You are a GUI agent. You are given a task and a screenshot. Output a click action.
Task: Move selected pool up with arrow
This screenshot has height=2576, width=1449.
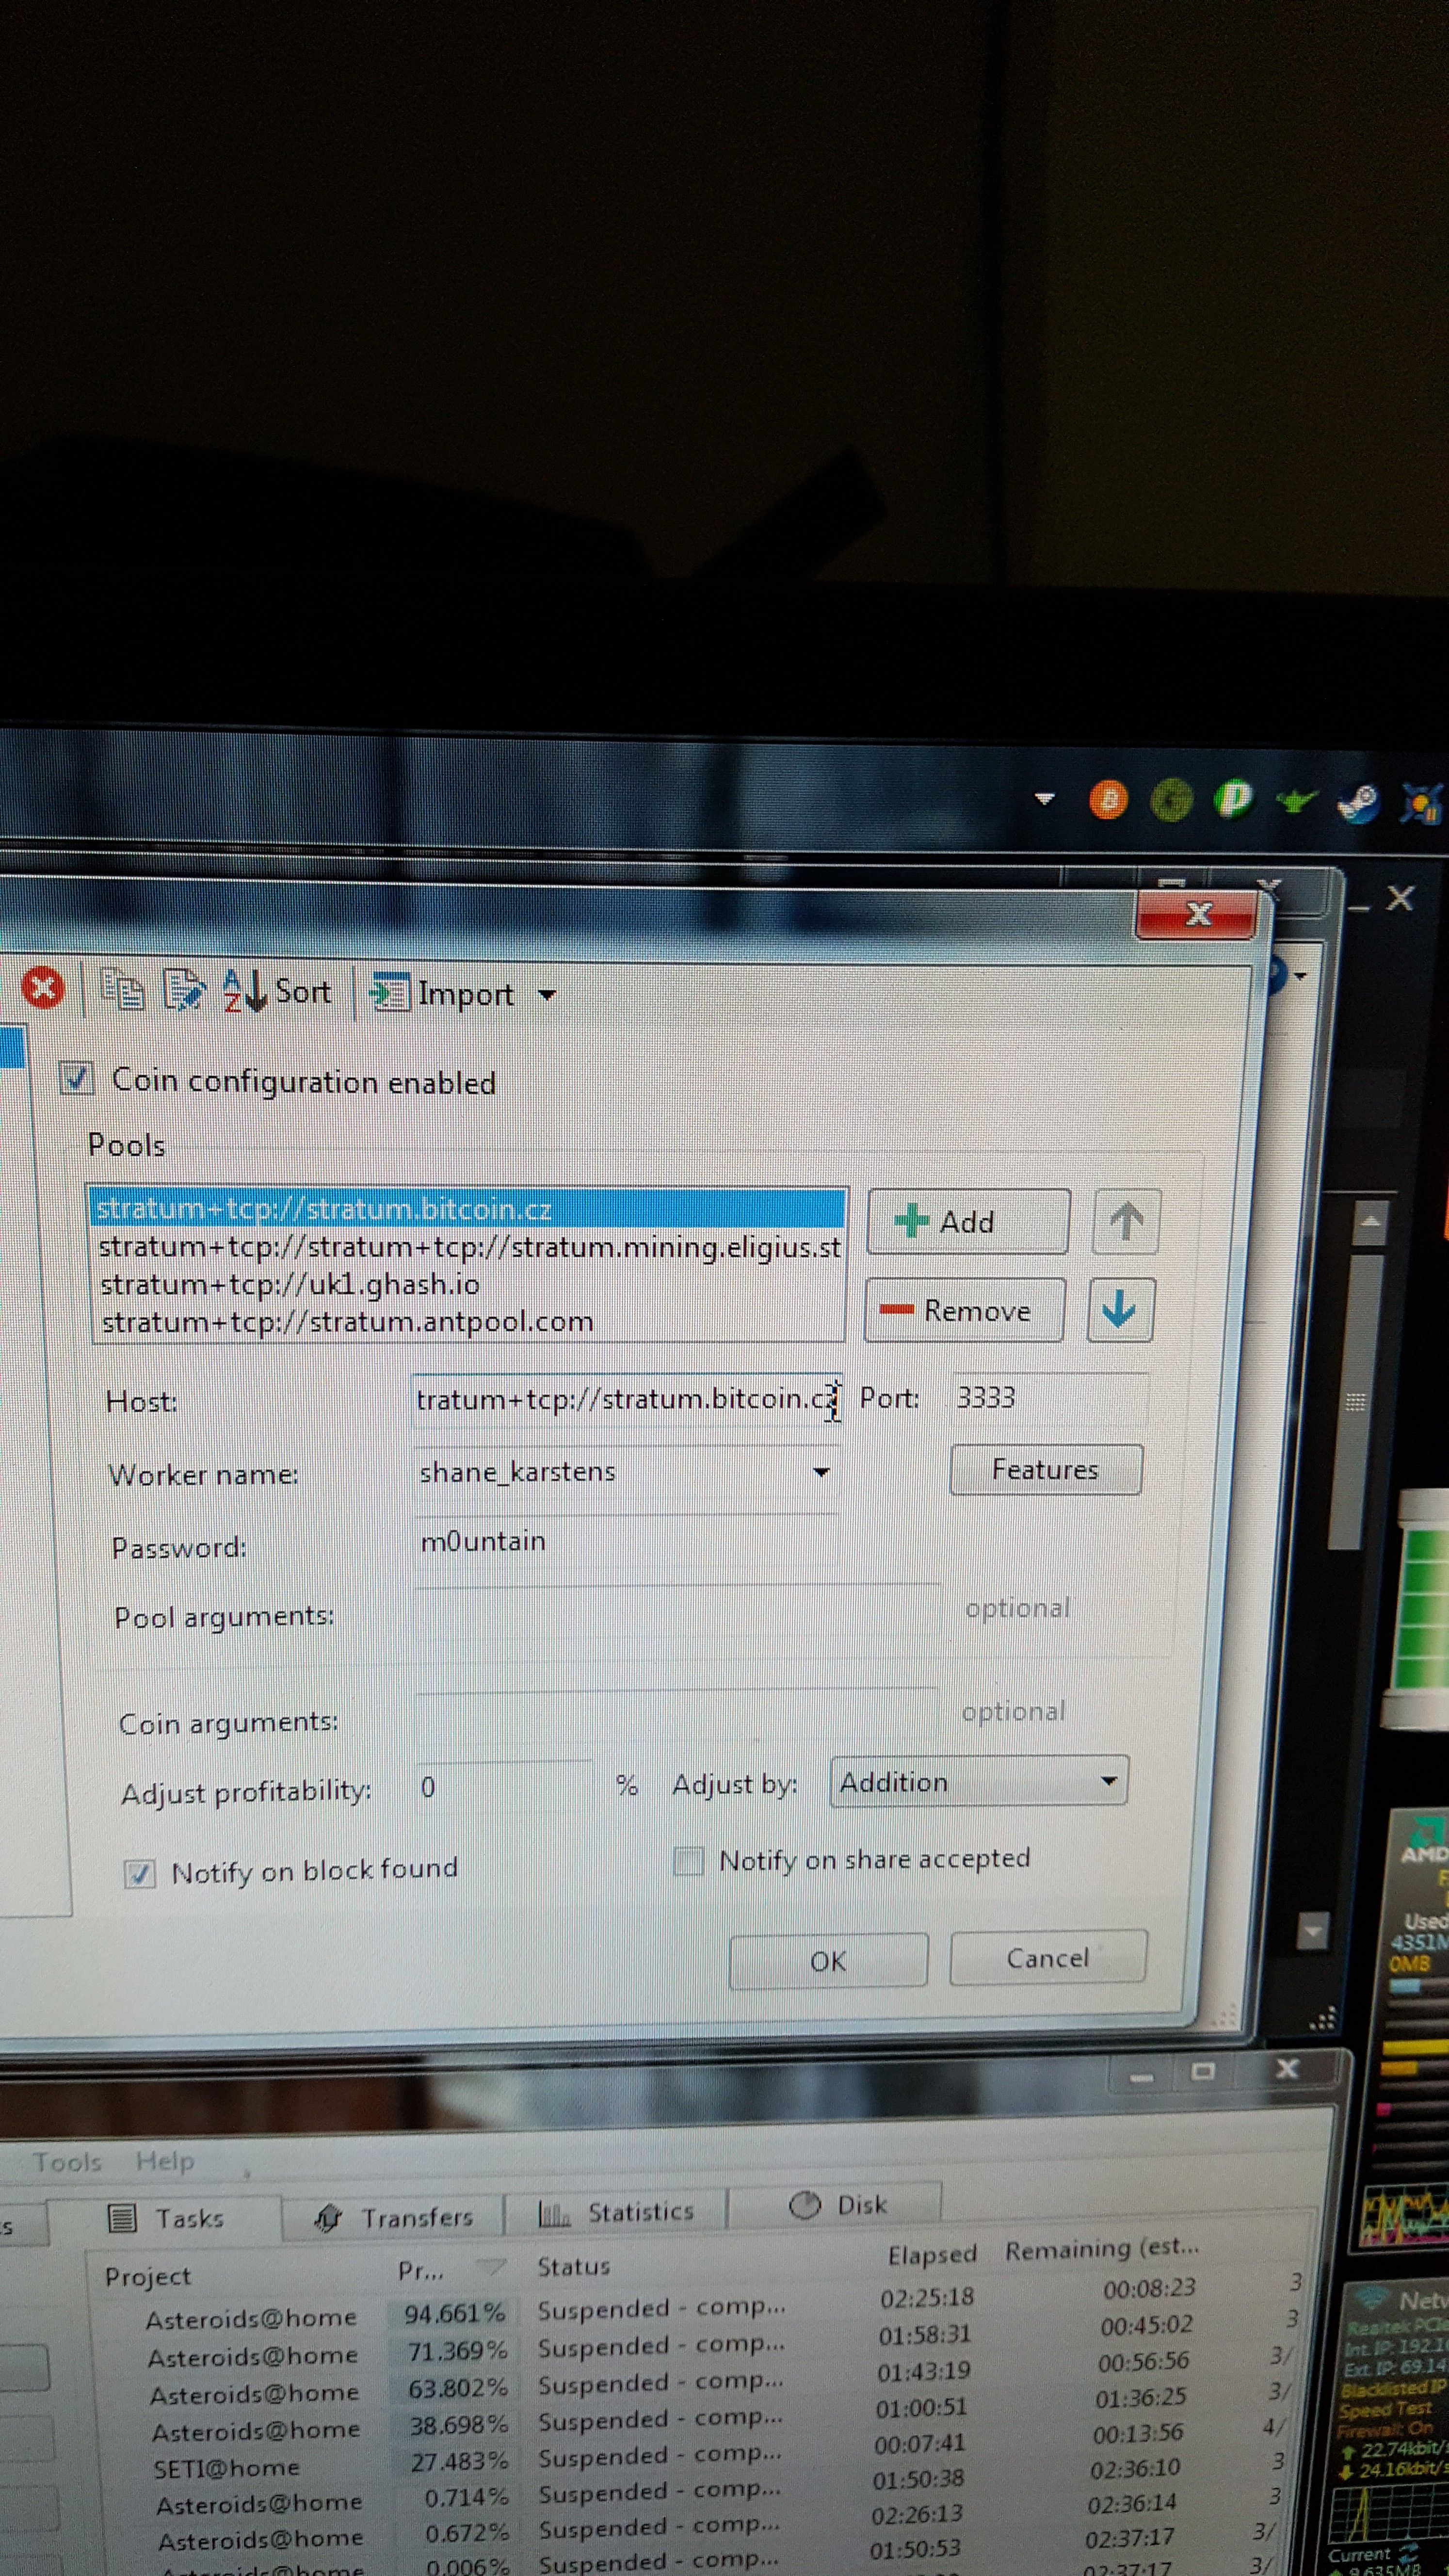tap(1126, 1221)
